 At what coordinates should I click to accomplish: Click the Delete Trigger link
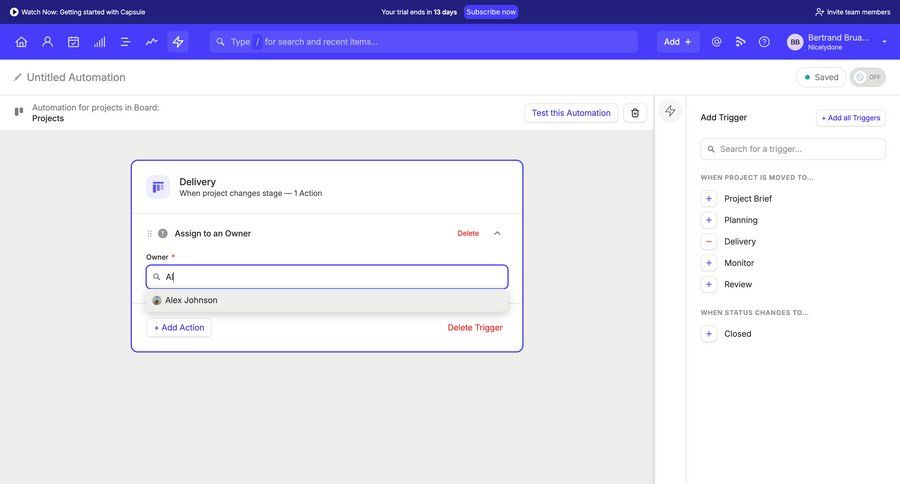[x=475, y=328]
